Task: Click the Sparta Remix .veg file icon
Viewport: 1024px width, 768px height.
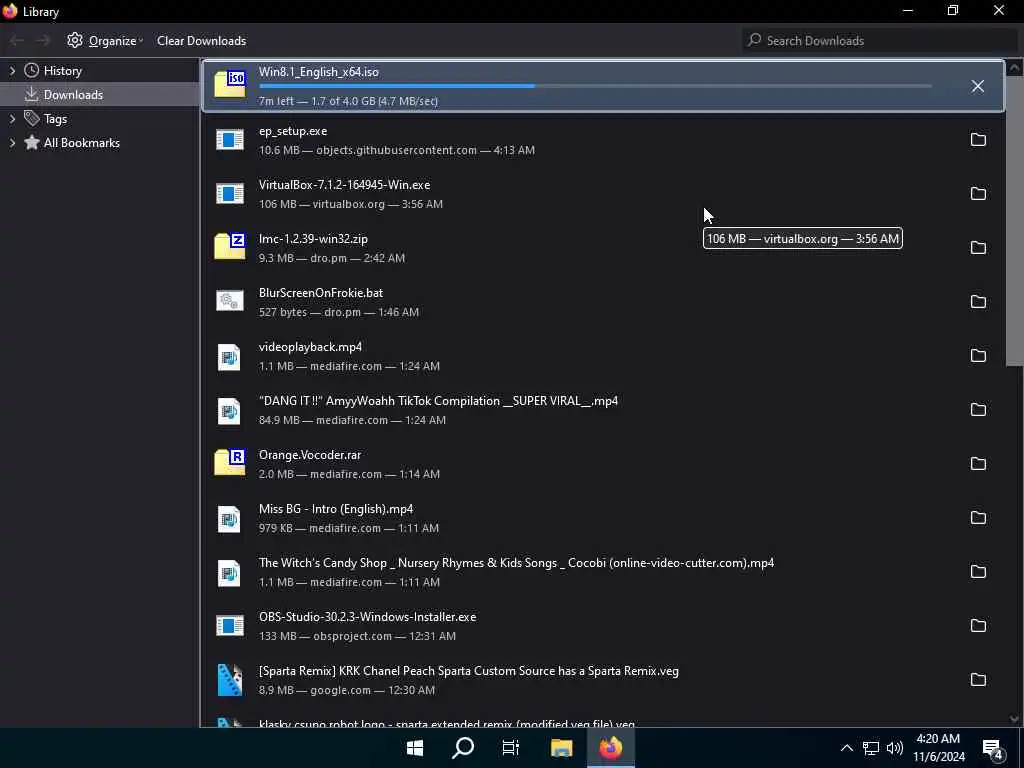Action: point(230,680)
